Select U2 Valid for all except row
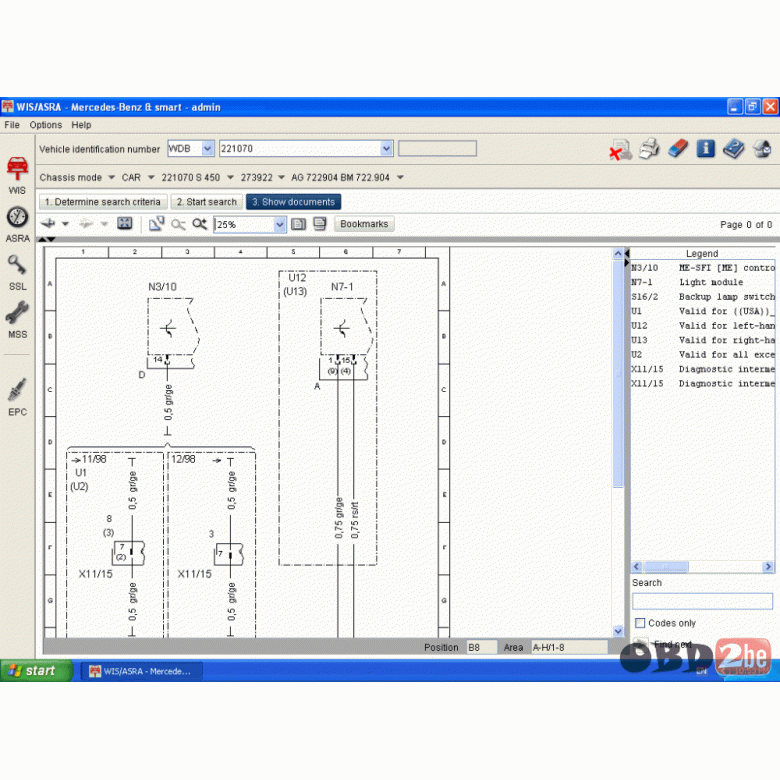 point(703,354)
